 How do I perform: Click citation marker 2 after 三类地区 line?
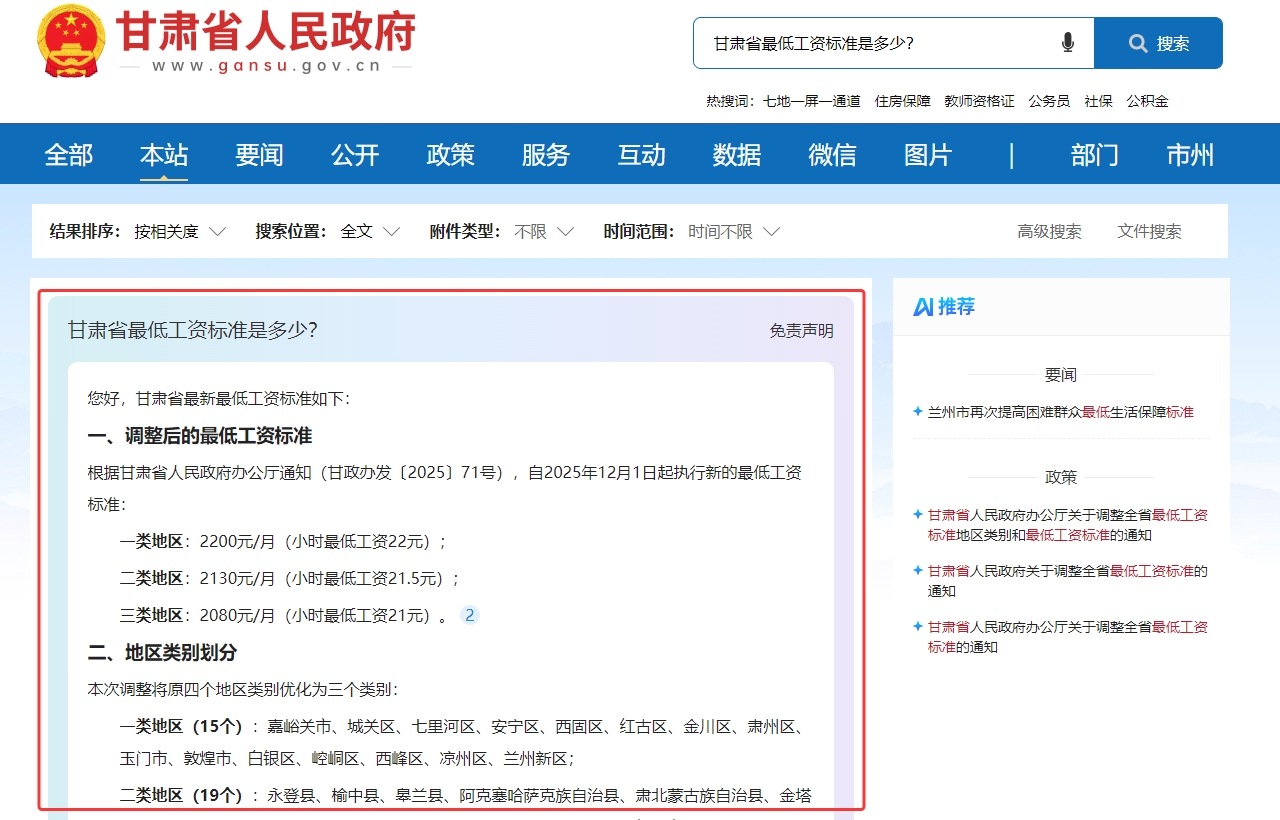click(470, 615)
